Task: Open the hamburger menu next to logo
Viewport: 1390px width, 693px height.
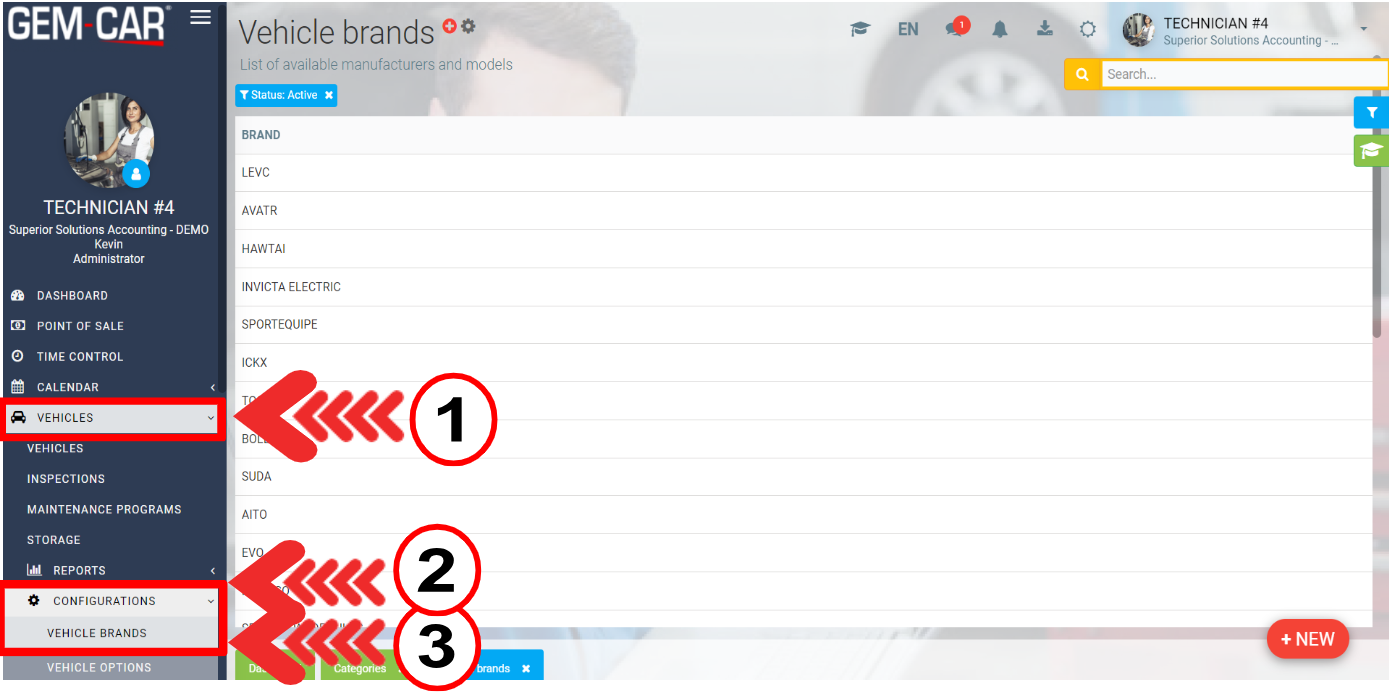Action: coord(200,17)
